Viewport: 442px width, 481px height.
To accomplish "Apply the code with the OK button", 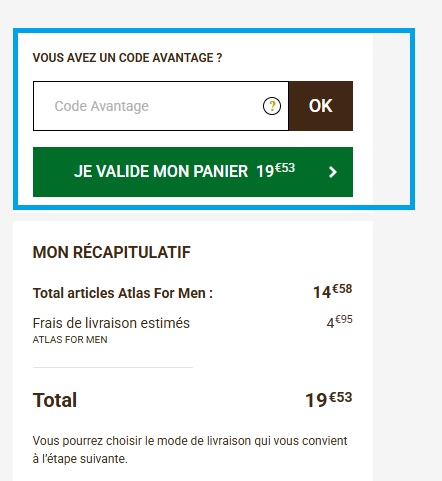I will point(321,106).
